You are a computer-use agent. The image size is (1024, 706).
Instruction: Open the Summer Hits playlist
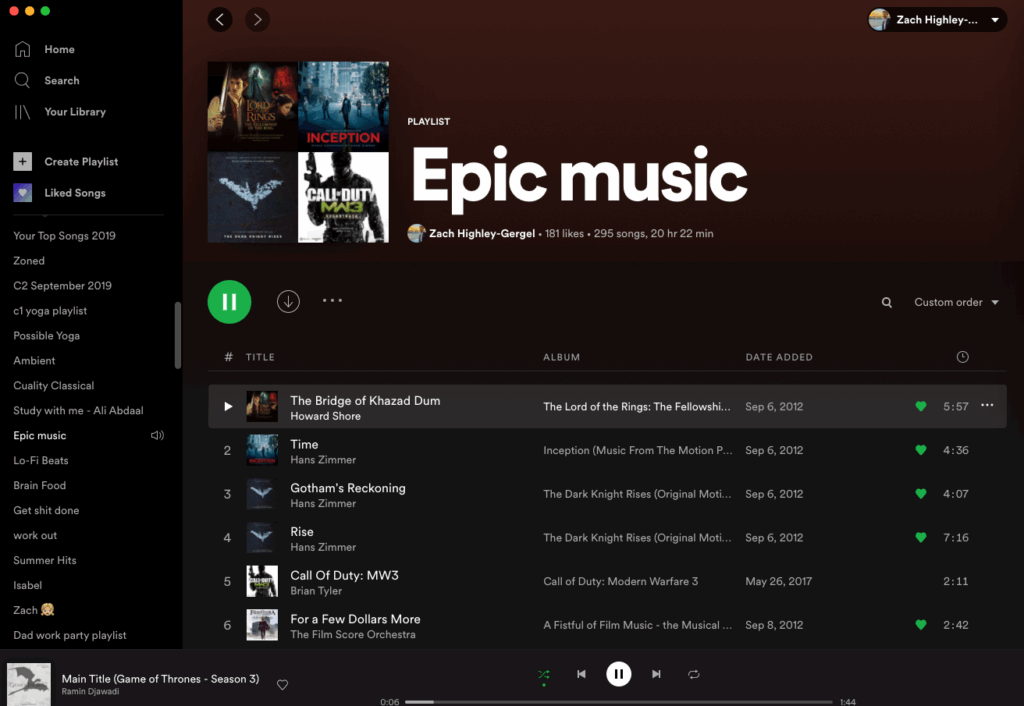(x=44, y=560)
